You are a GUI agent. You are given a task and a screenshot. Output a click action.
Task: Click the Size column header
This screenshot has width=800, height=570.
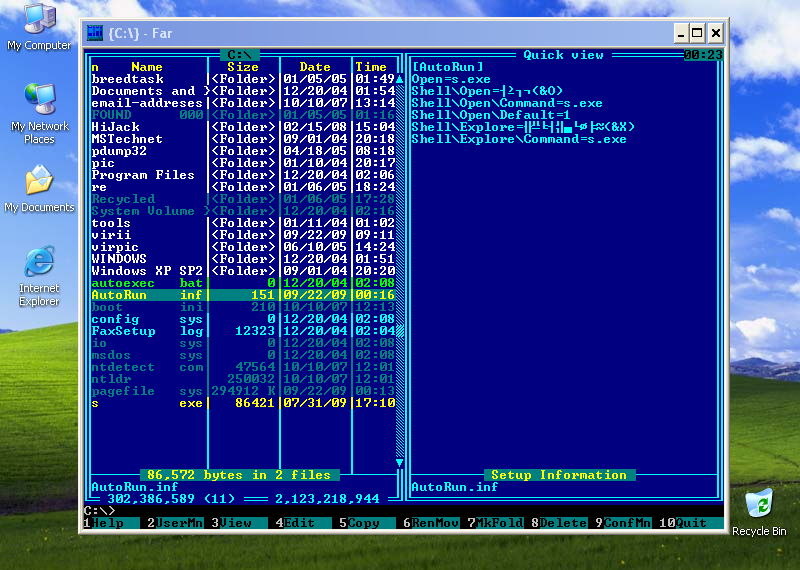pos(243,67)
